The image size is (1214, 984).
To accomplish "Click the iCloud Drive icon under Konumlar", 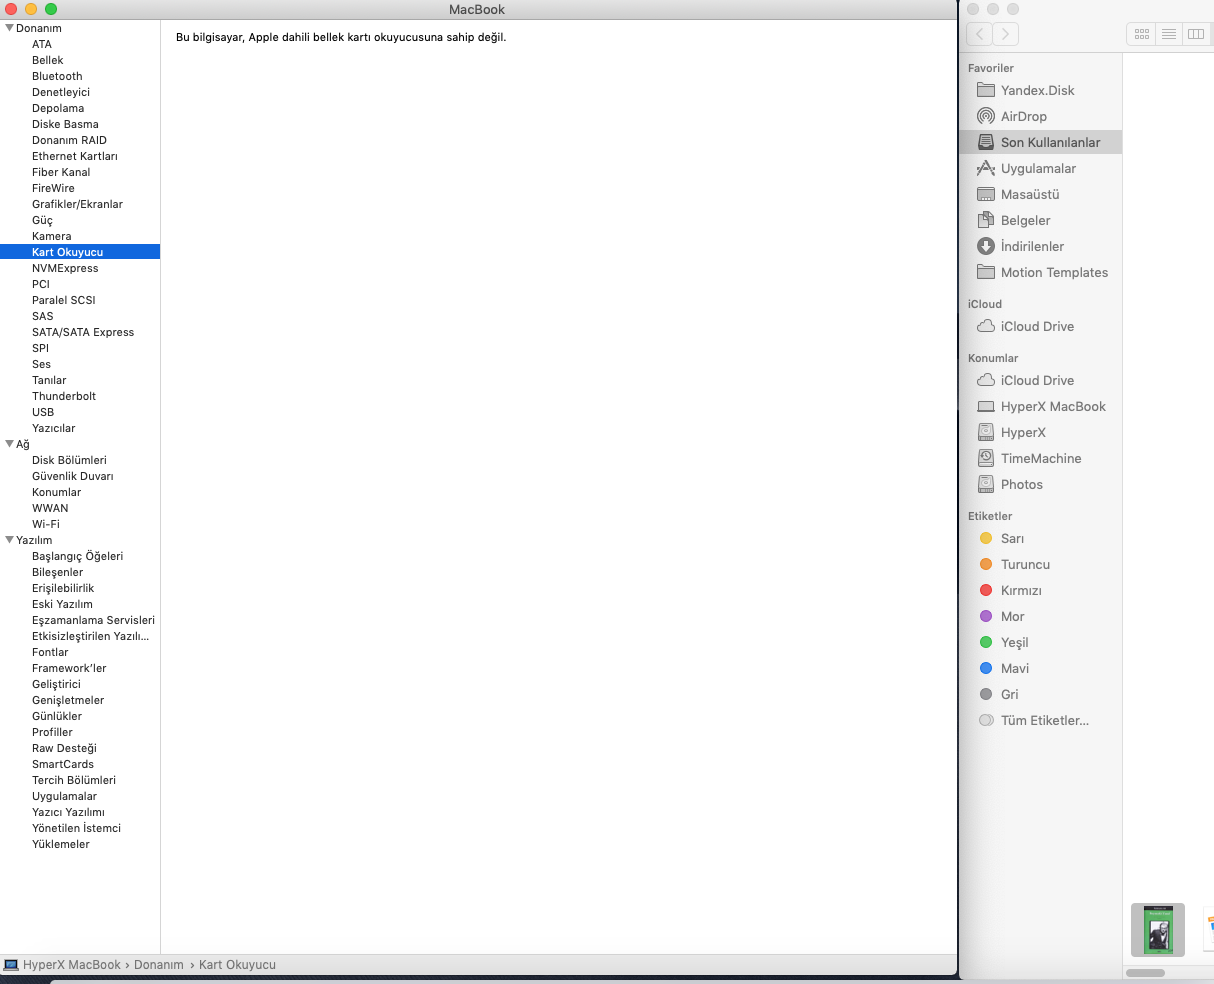I will [x=986, y=380].
